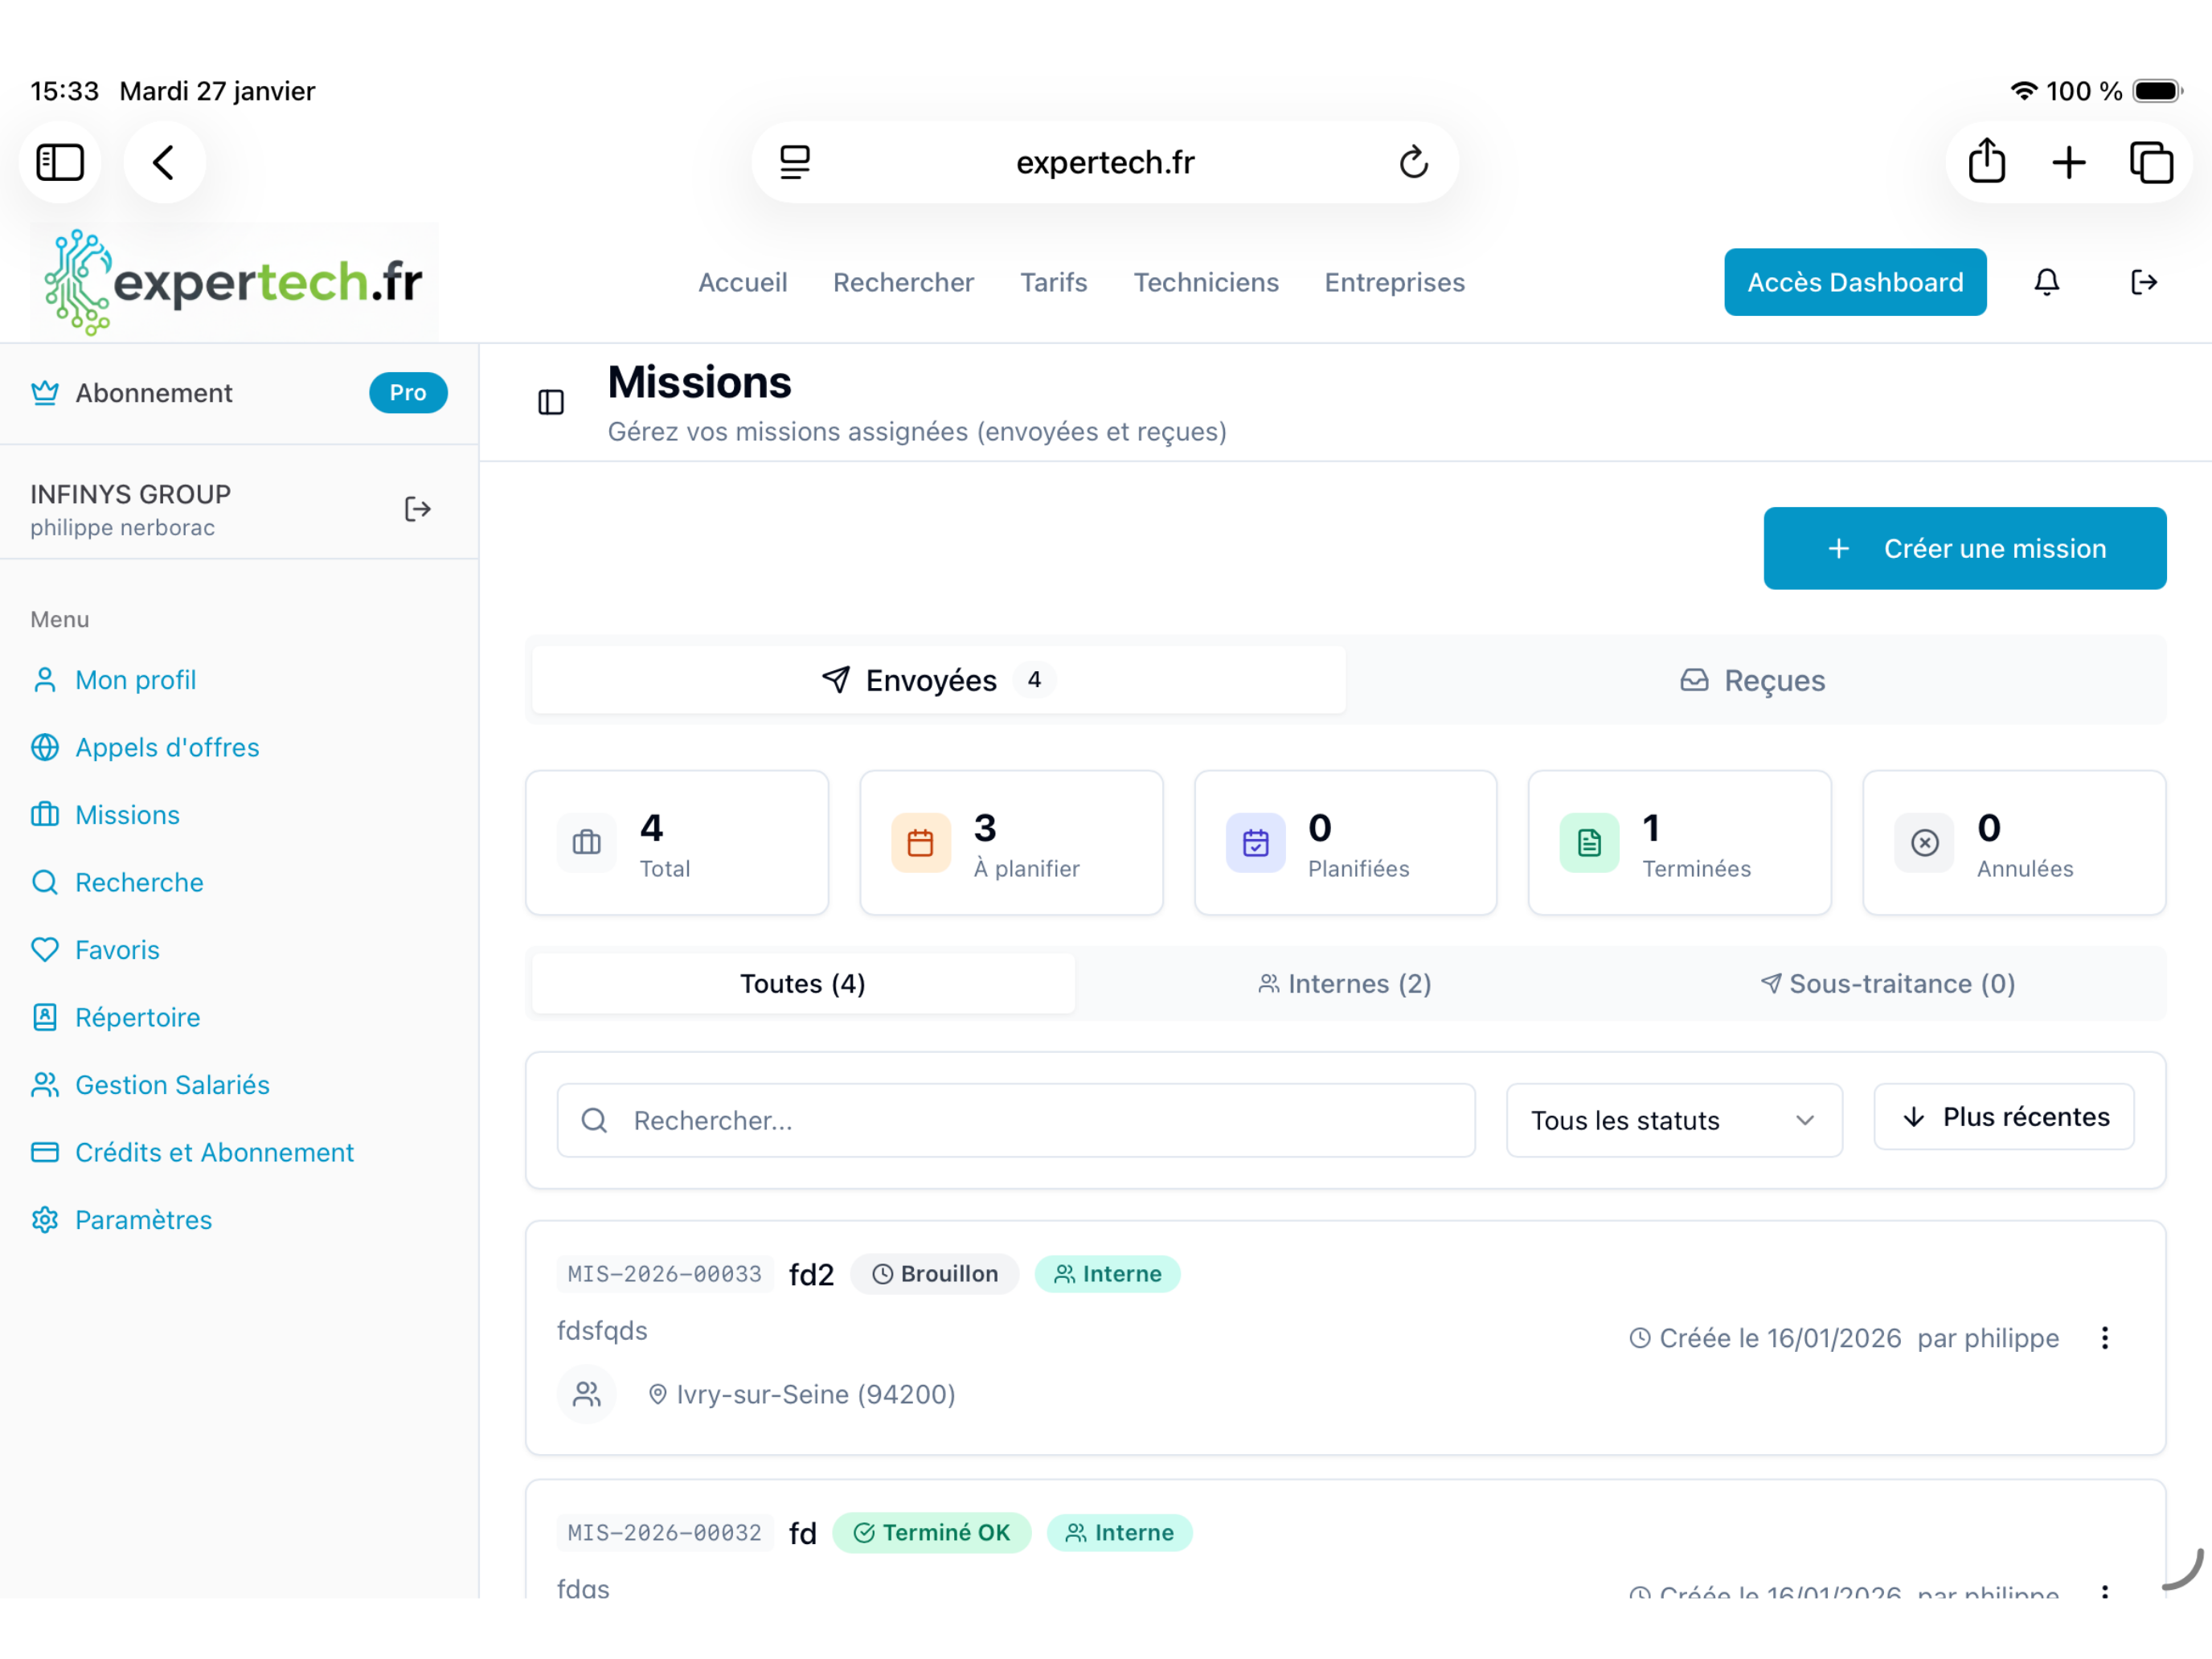The image size is (2212, 1659).
Task: Click Créer une mission button
Action: click(x=1965, y=548)
